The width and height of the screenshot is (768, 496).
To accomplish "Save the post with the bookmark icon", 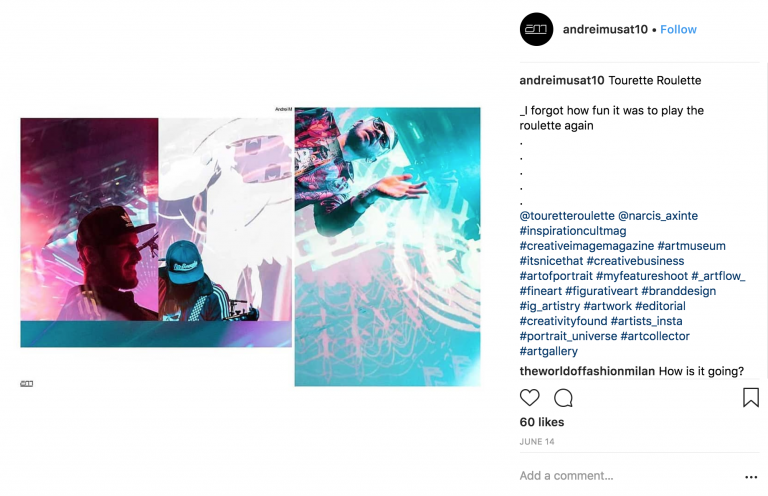I will pos(750,398).
